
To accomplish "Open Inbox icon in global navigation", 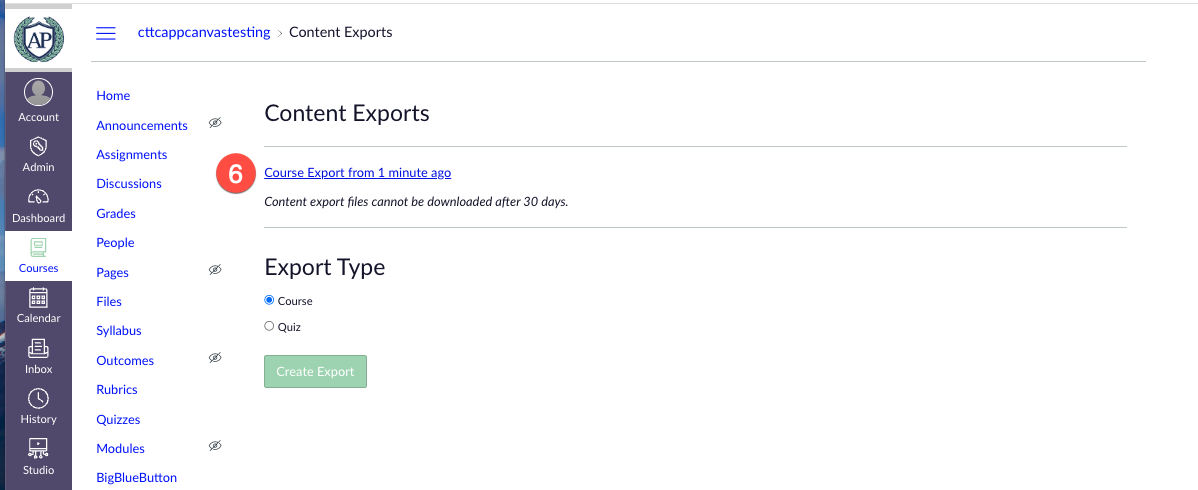I will pyautogui.click(x=39, y=348).
